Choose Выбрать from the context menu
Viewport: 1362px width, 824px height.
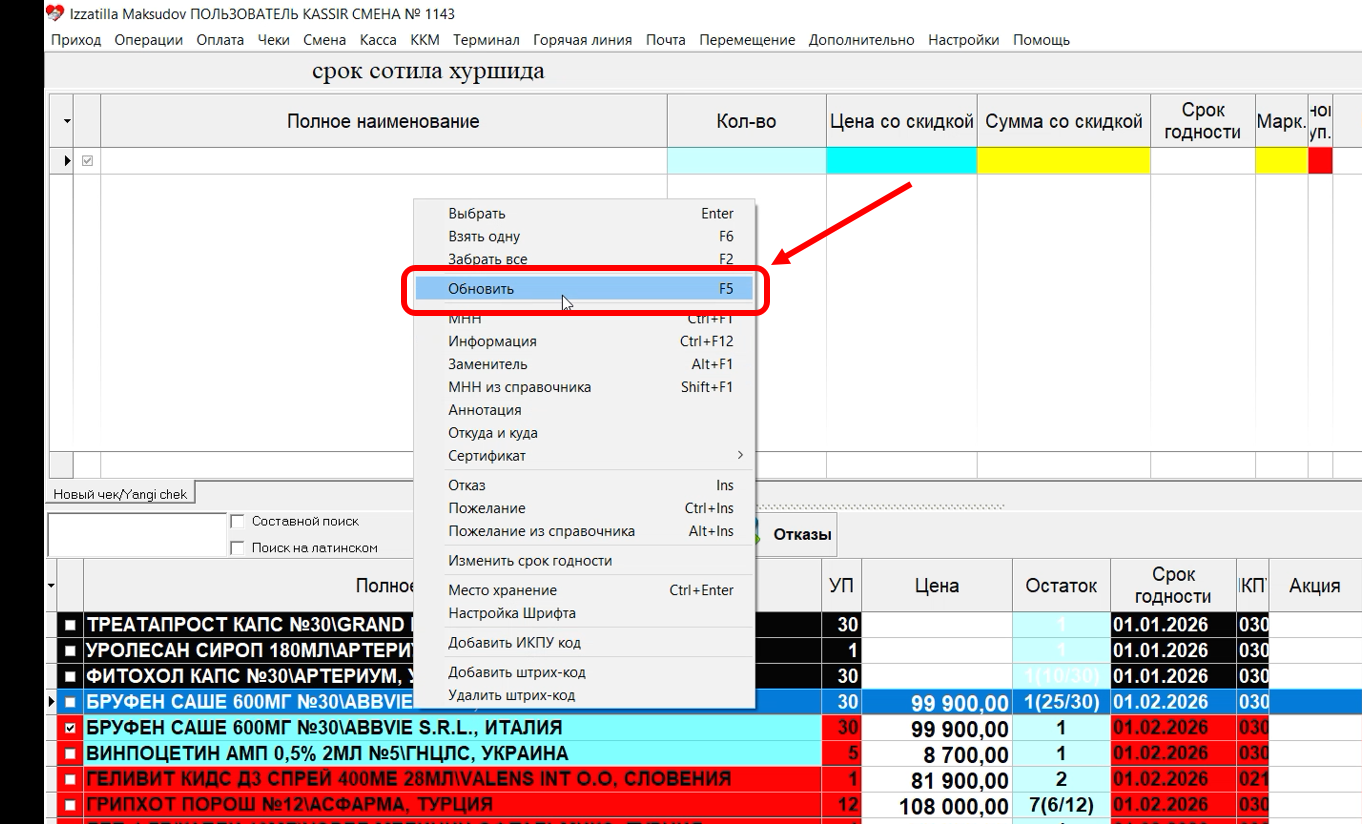pyautogui.click(x=584, y=213)
